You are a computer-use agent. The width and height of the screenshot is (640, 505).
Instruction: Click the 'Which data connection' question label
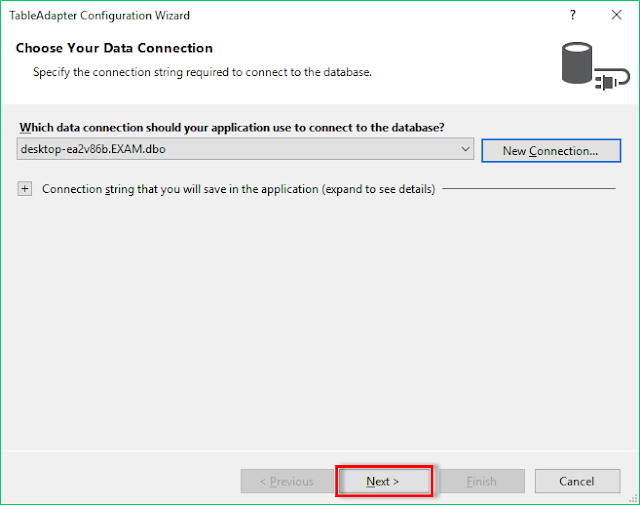231,127
